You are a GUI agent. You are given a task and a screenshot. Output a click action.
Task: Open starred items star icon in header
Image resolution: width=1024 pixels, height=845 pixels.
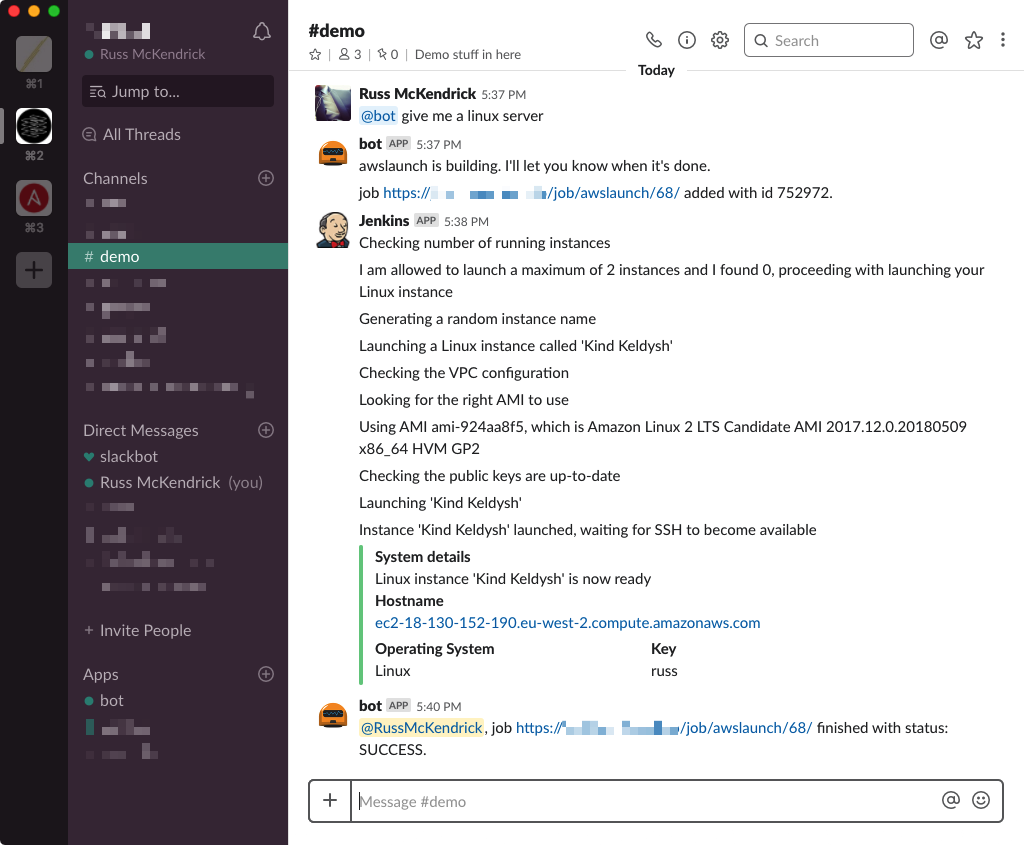pos(974,40)
